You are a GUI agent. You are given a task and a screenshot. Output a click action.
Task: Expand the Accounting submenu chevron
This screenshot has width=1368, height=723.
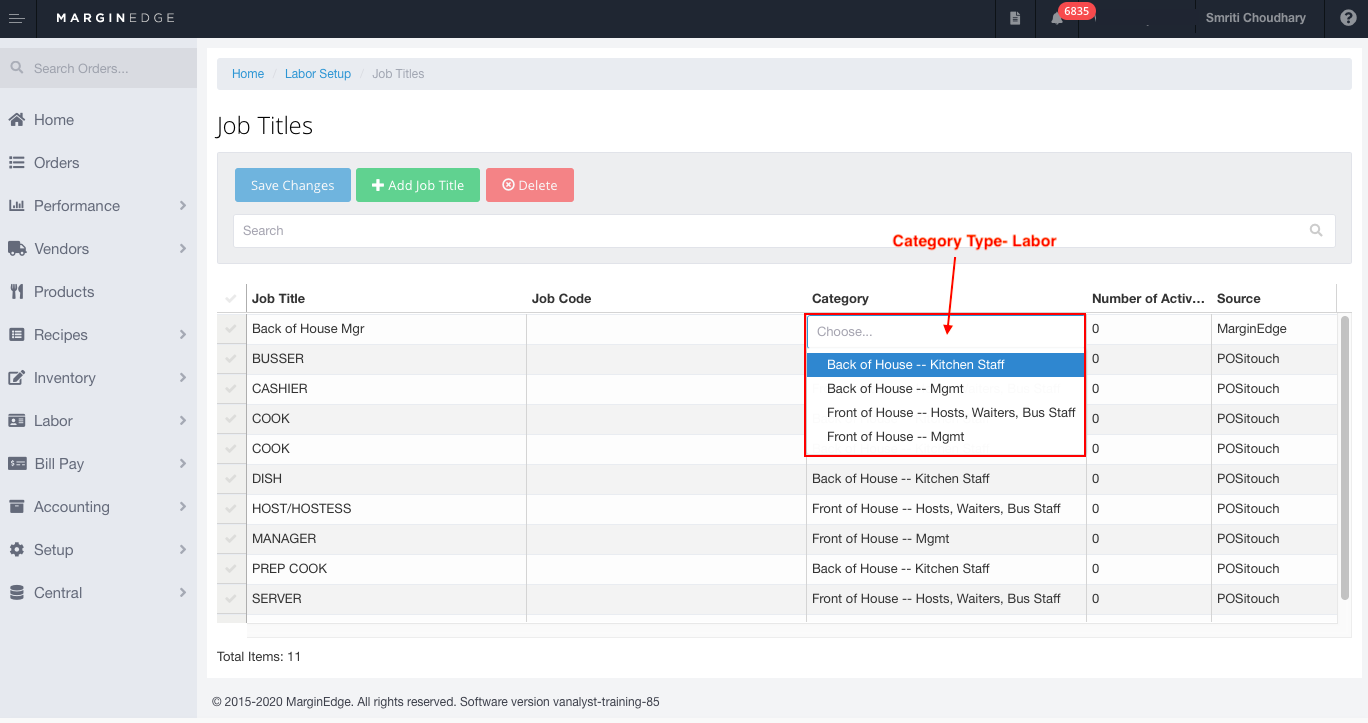[x=183, y=506]
